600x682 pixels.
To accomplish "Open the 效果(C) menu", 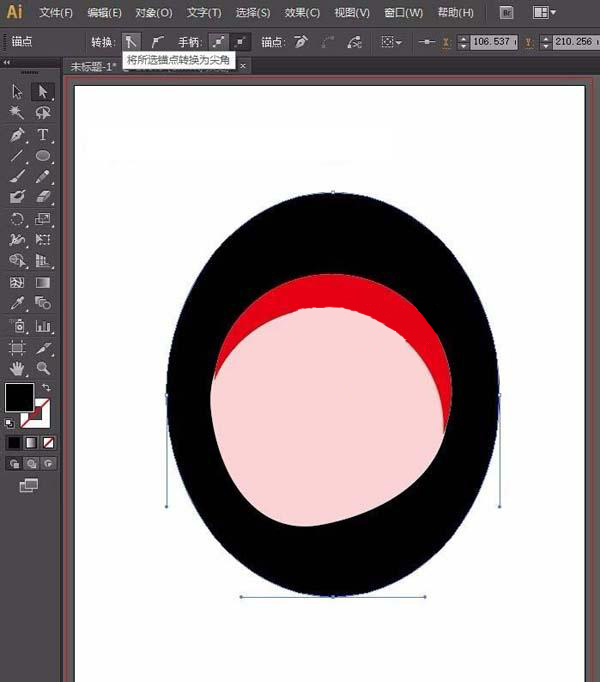I will click(x=302, y=13).
